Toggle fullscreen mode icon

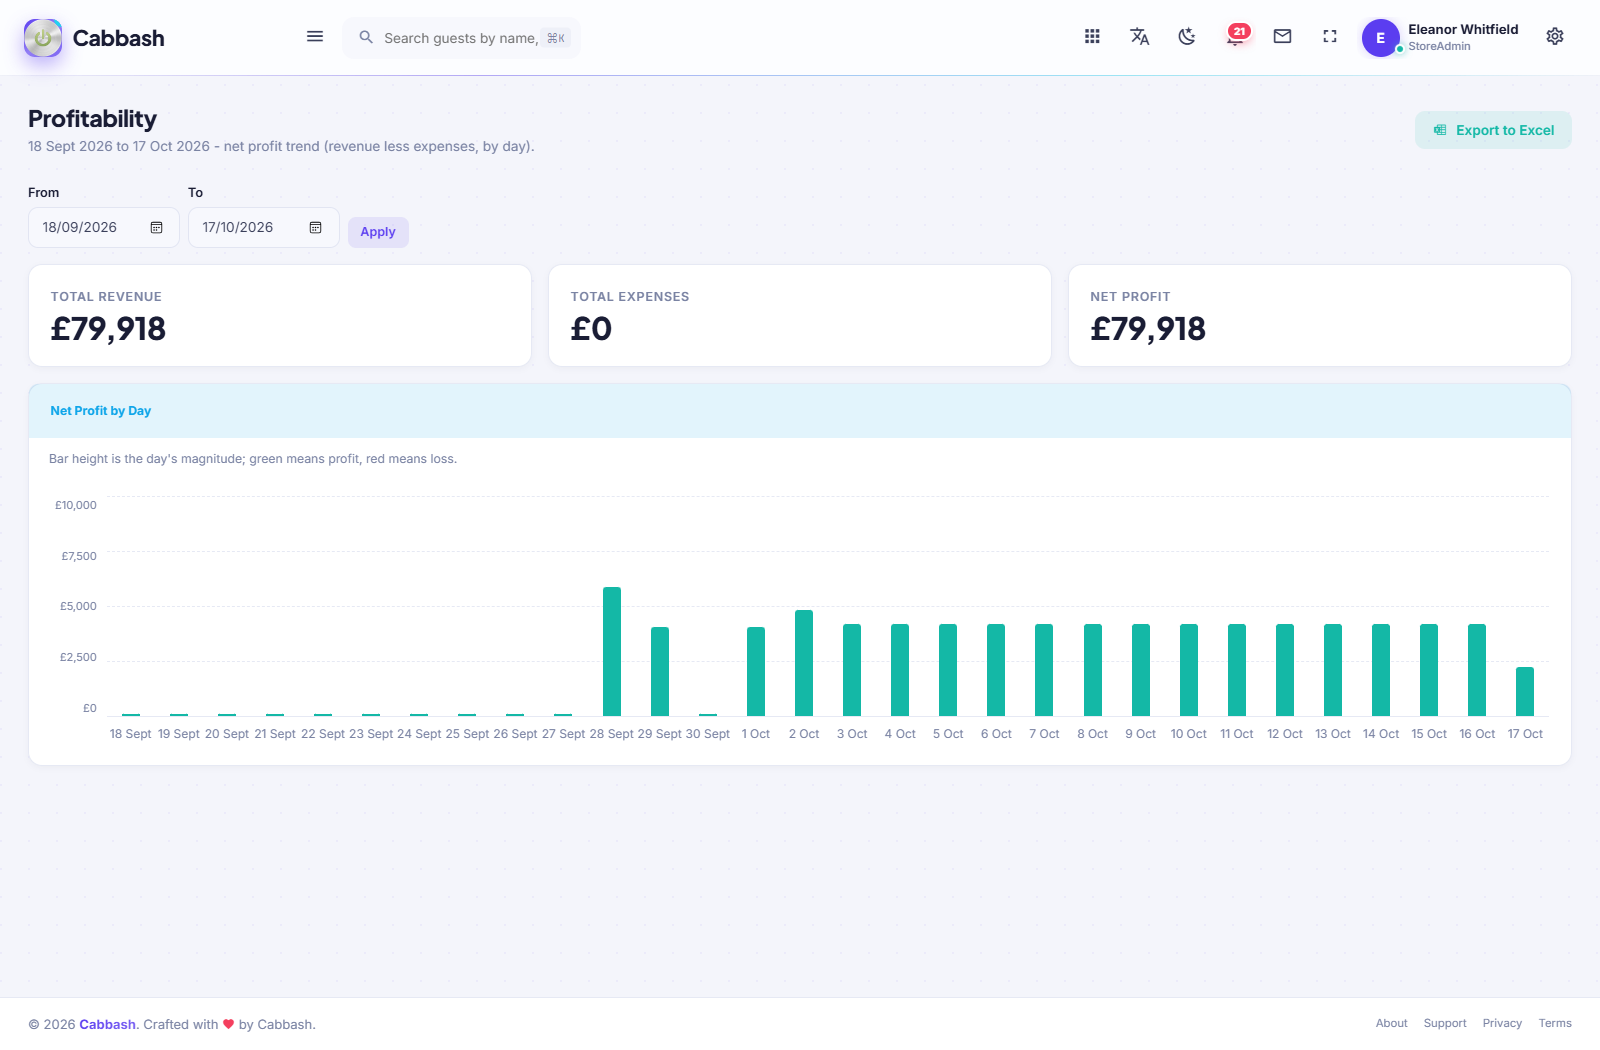click(1330, 37)
